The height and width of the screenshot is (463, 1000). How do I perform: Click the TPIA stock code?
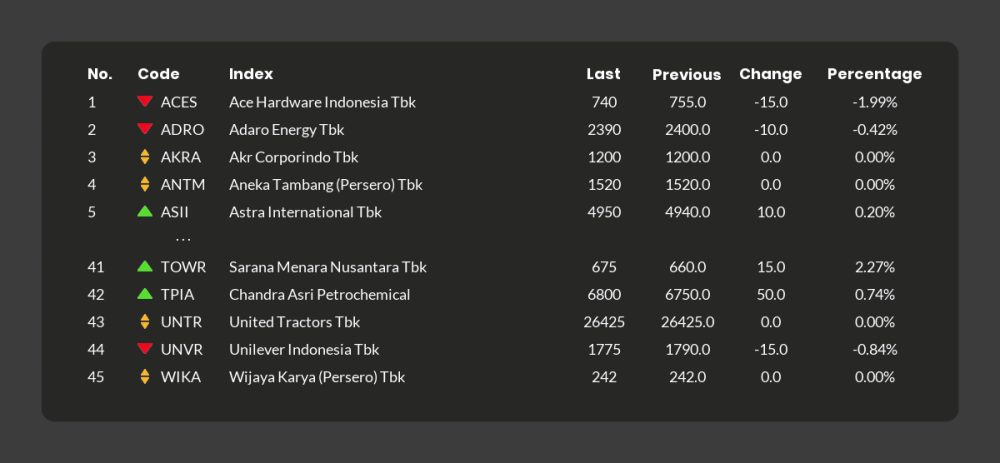[x=177, y=294]
